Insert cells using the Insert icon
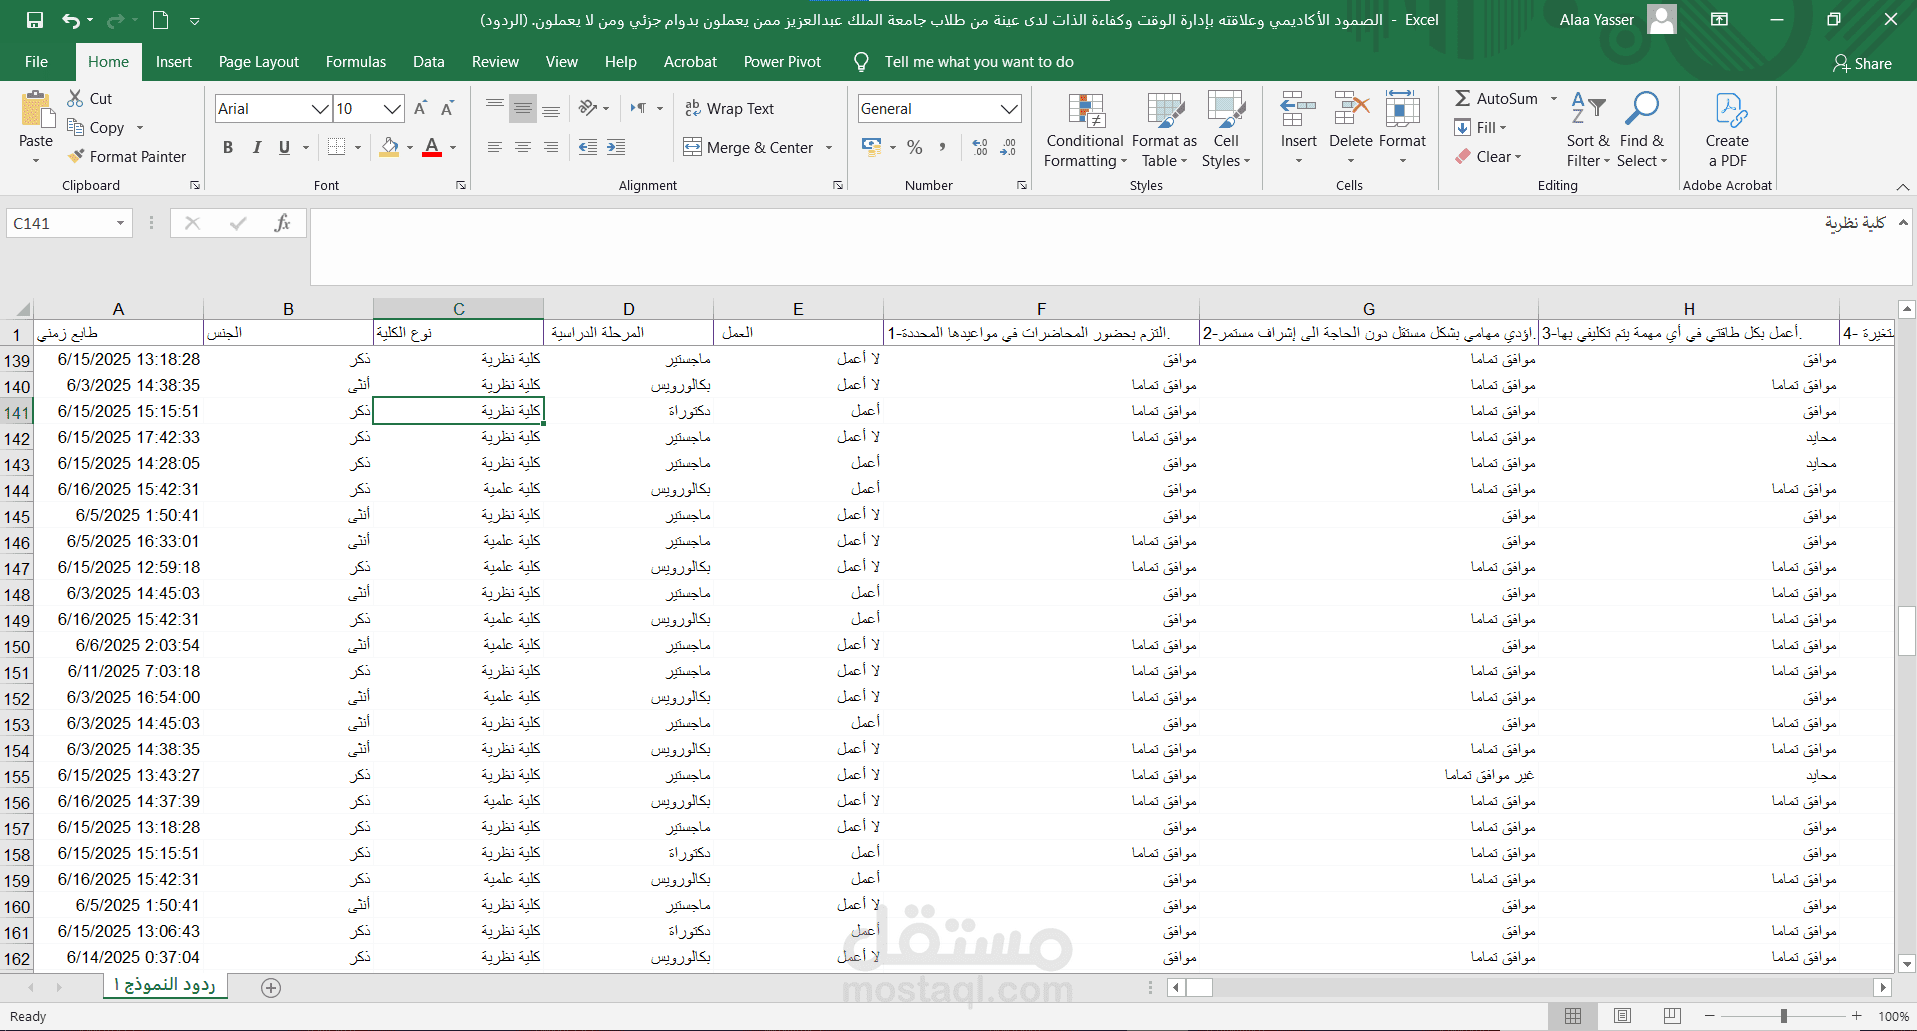 coord(1298,110)
